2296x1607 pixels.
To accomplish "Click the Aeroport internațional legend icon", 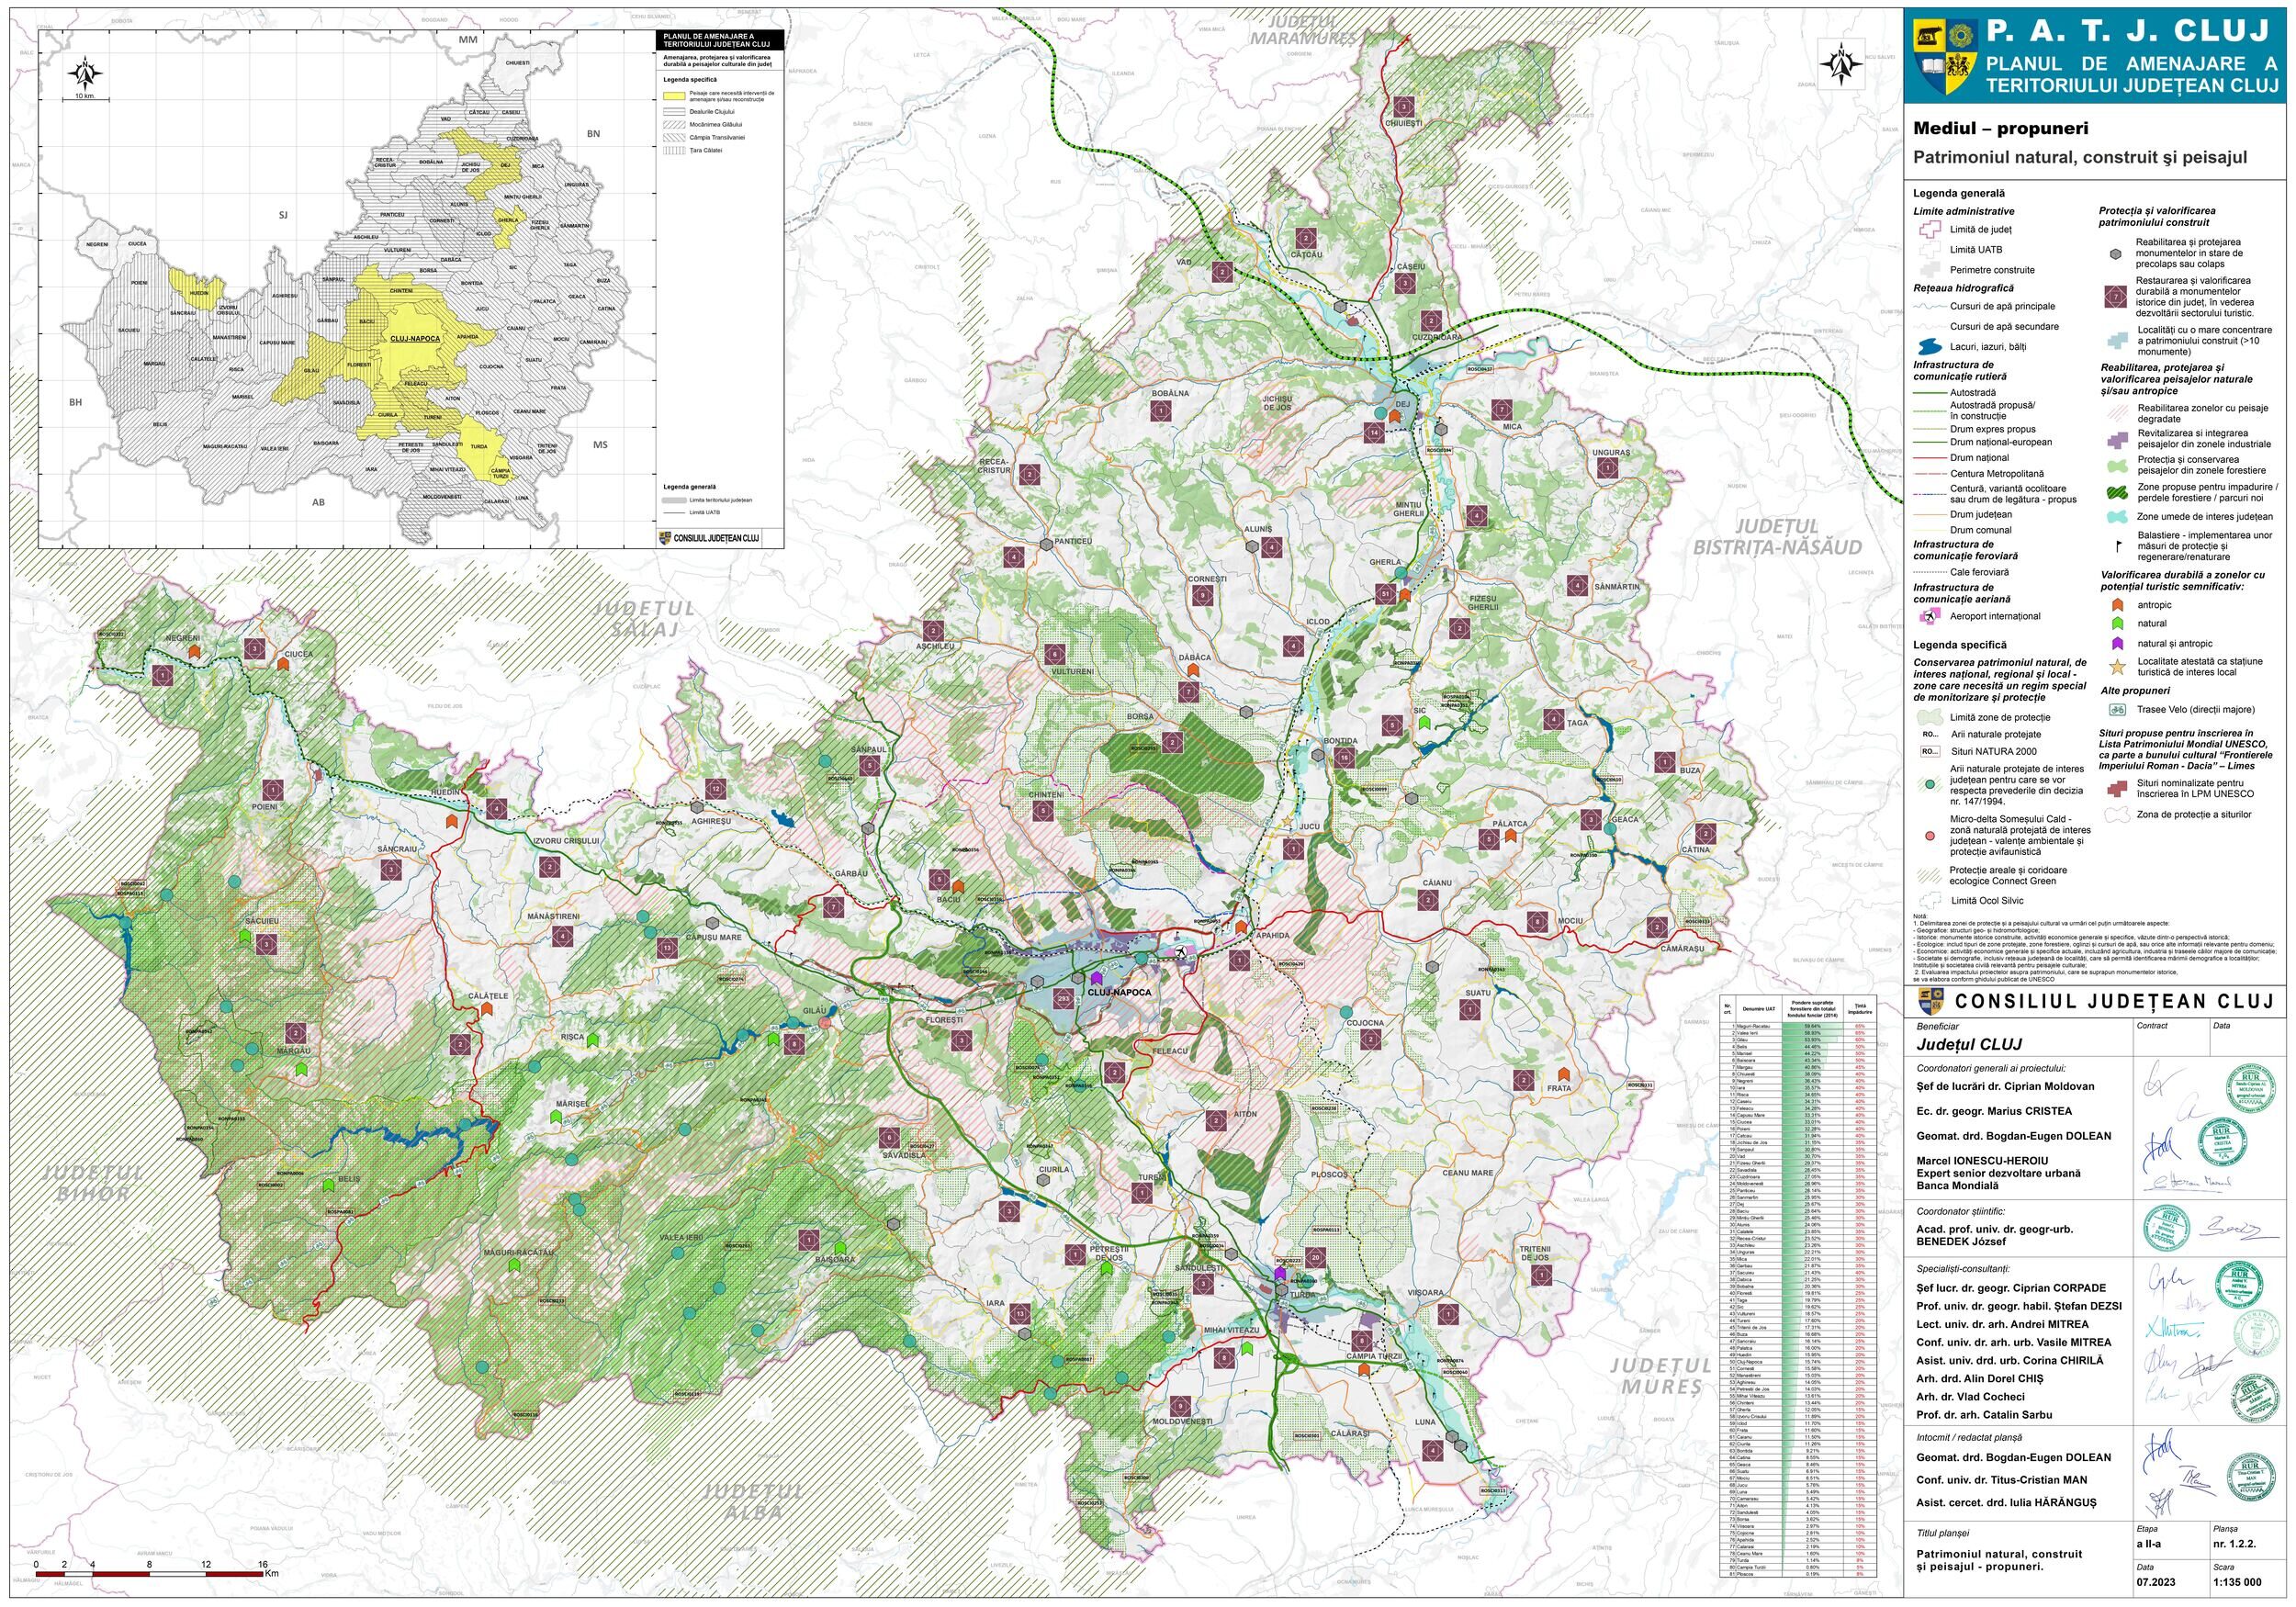I will [x=1929, y=616].
